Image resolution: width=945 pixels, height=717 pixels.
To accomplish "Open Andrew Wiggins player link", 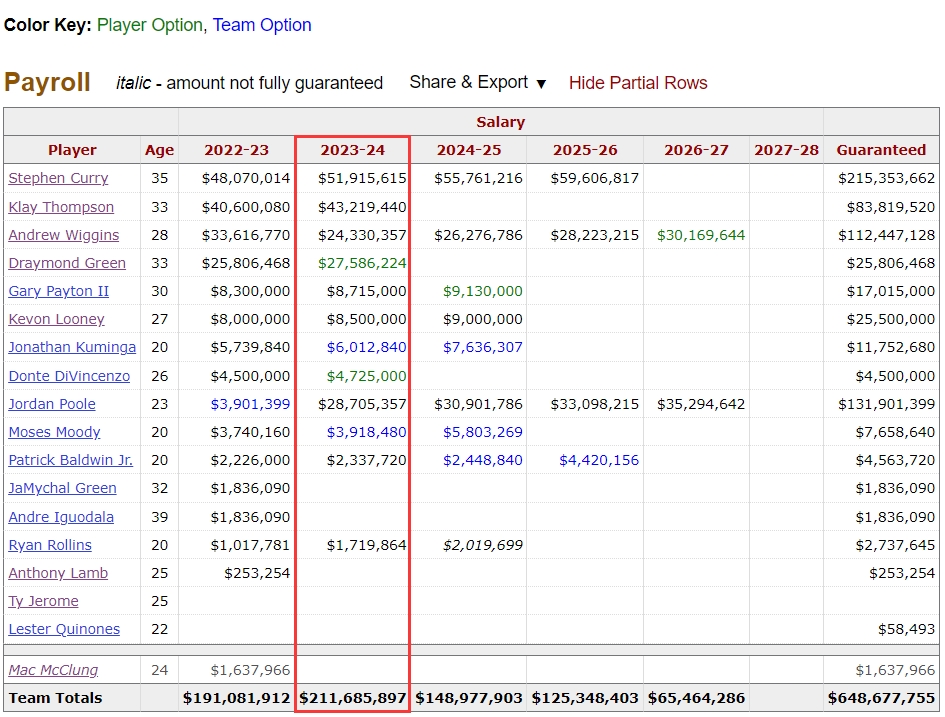I will point(63,235).
